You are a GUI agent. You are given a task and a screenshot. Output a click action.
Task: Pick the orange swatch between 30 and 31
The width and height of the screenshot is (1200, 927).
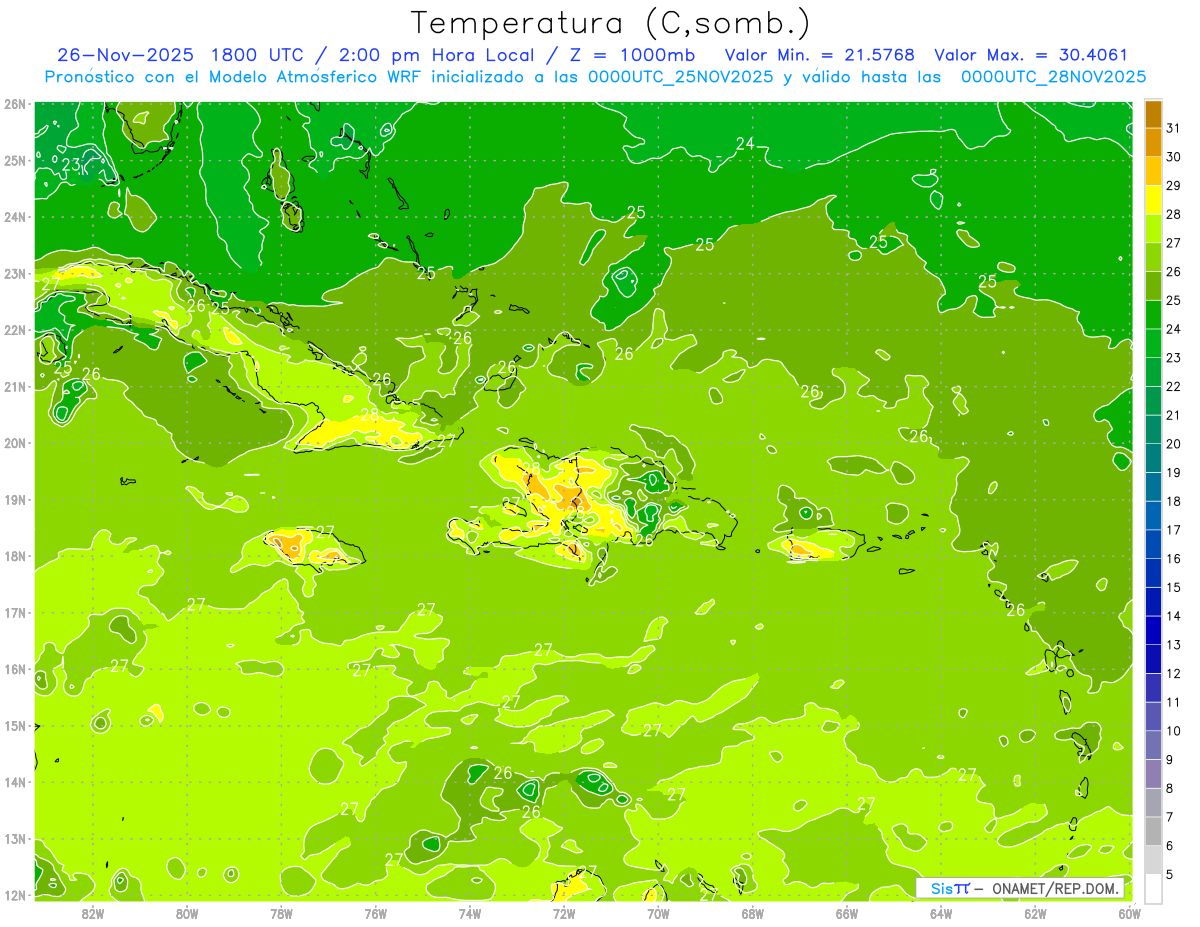coord(1153,143)
